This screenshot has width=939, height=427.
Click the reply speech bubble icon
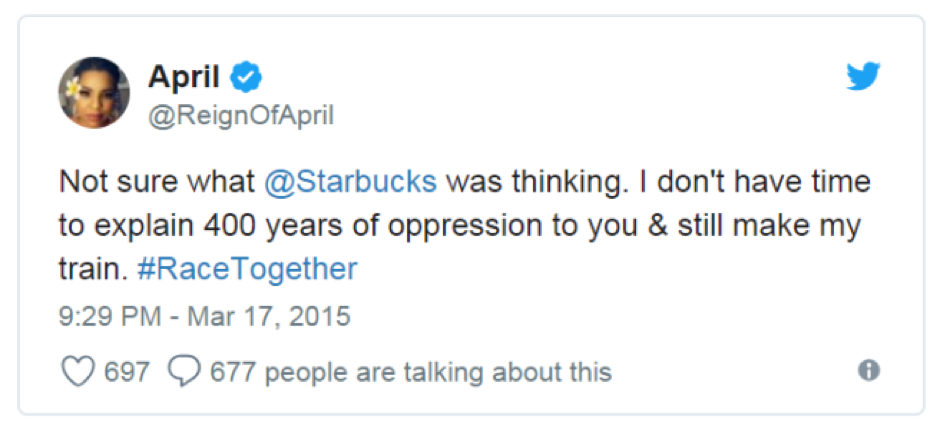(183, 372)
